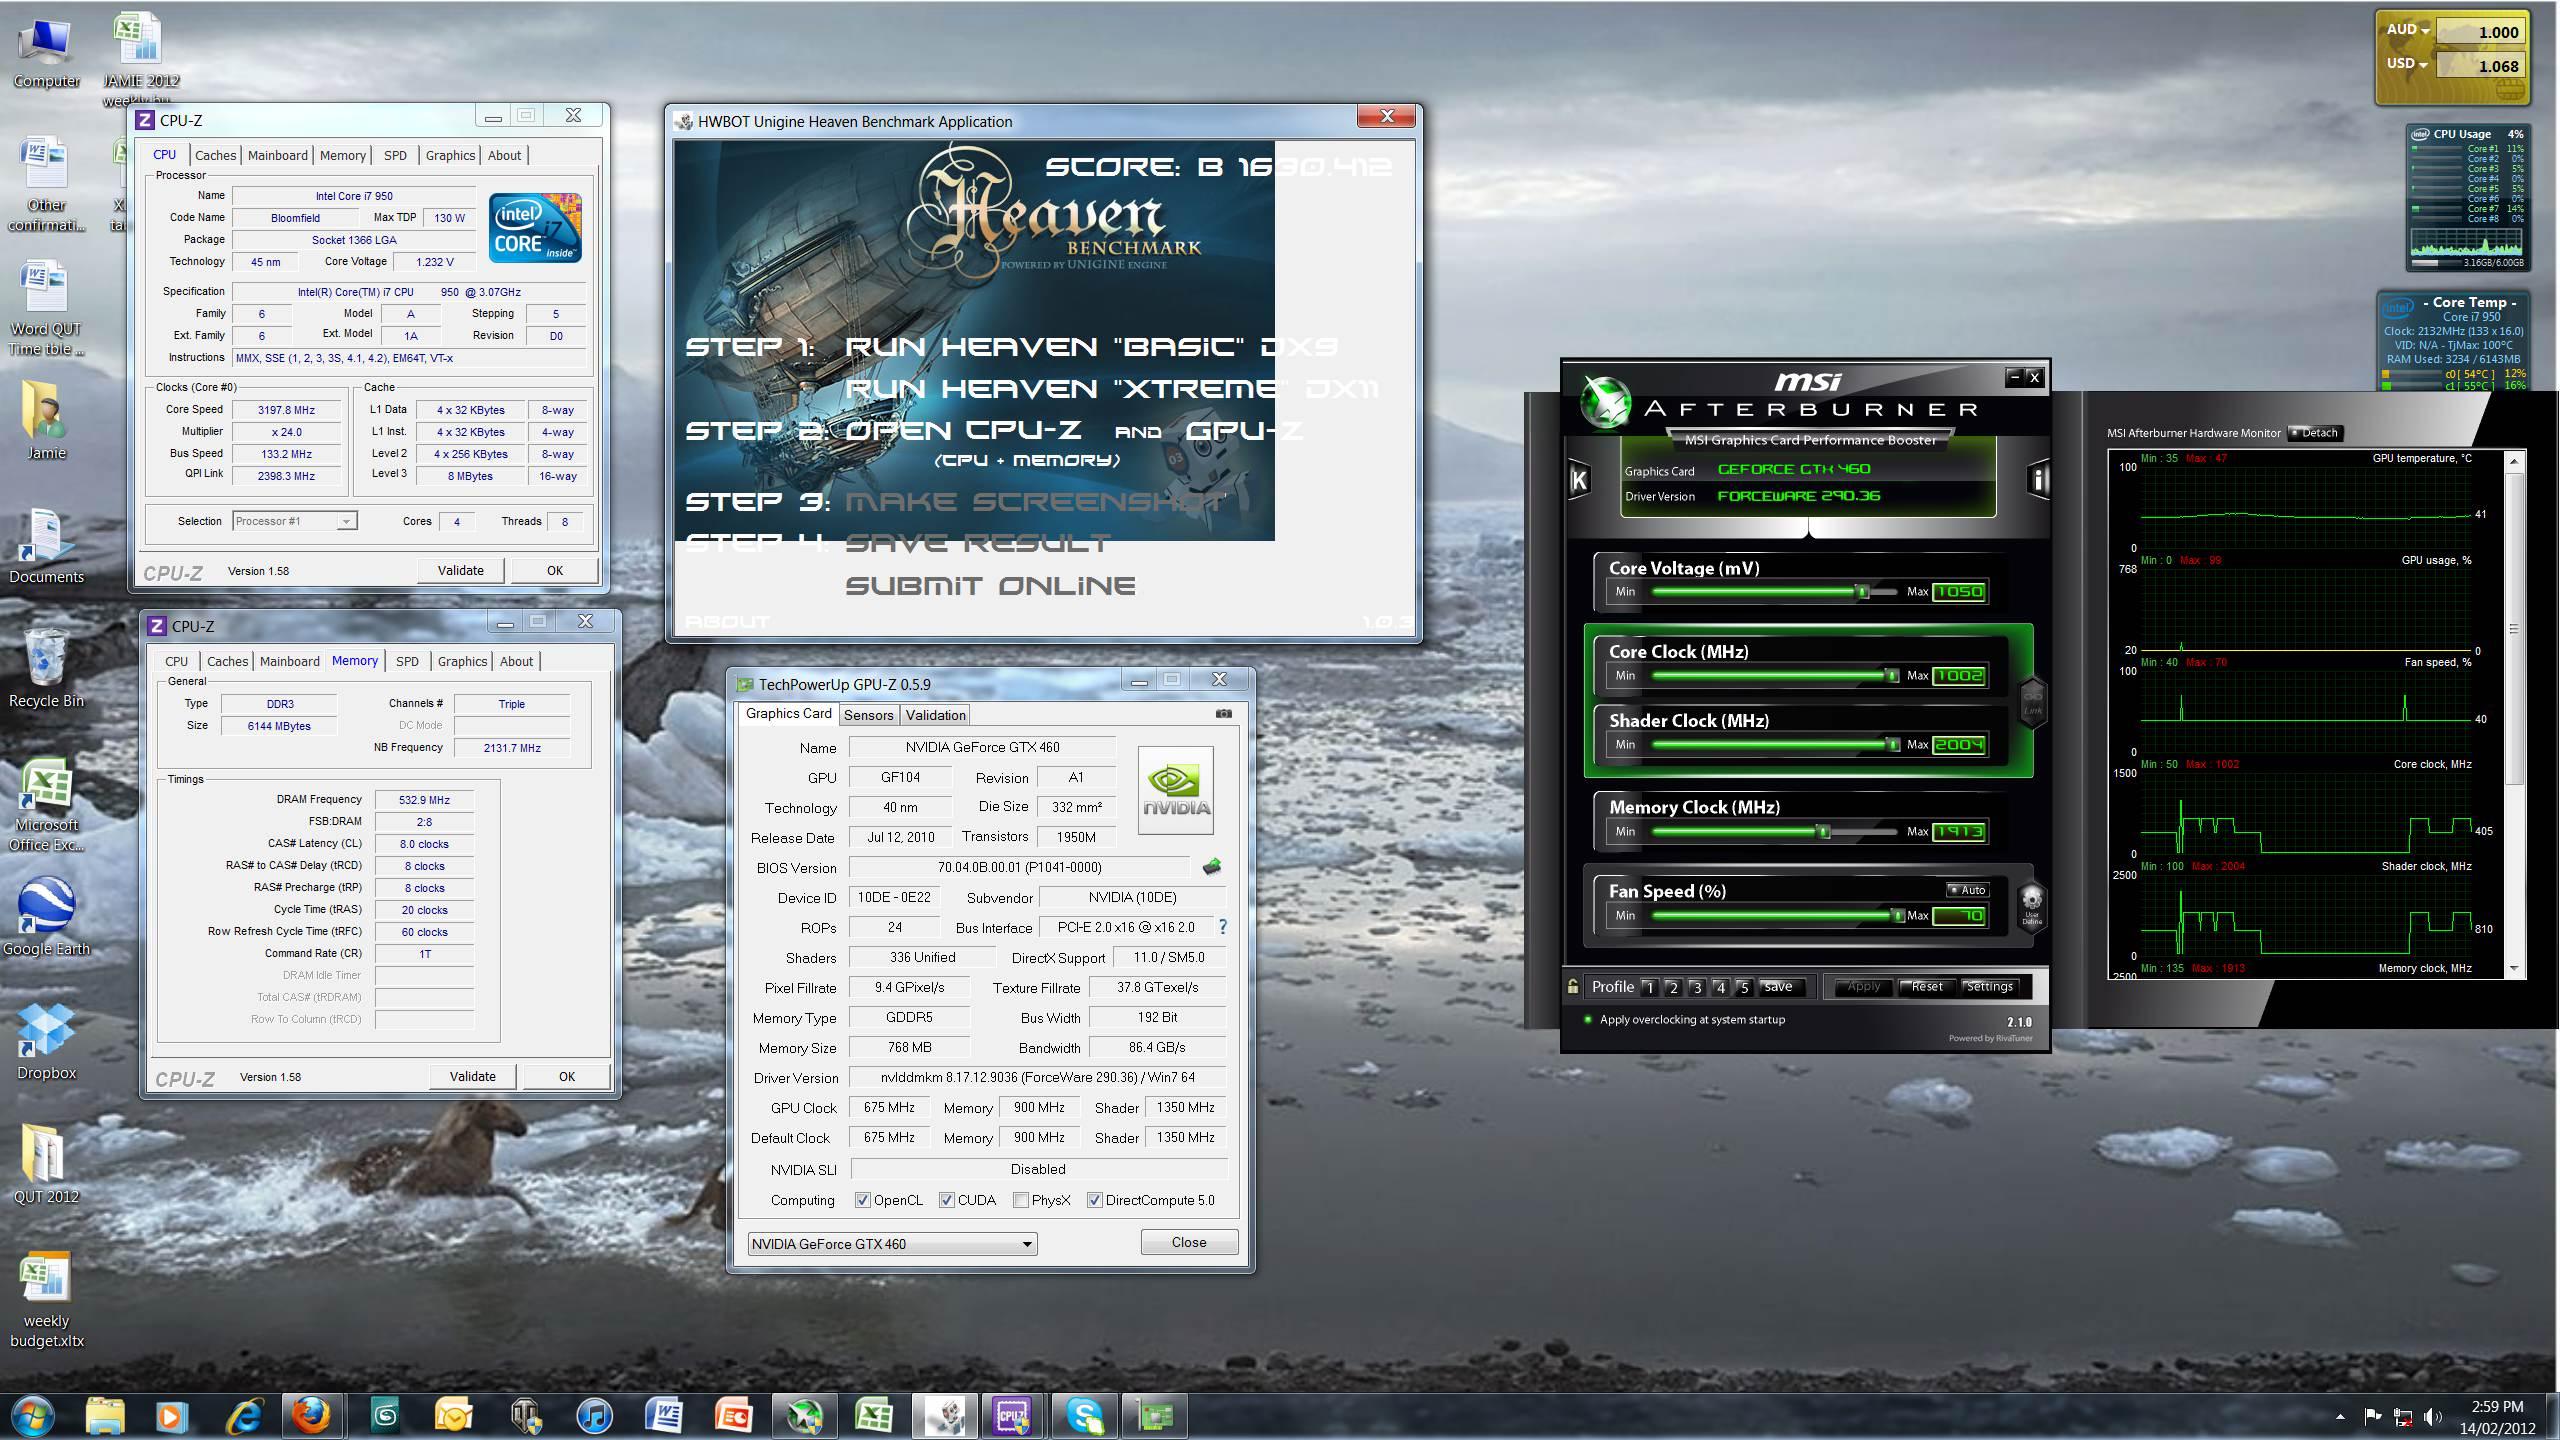
Task: Click the Afterburner Apply button
Action: tap(1863, 987)
